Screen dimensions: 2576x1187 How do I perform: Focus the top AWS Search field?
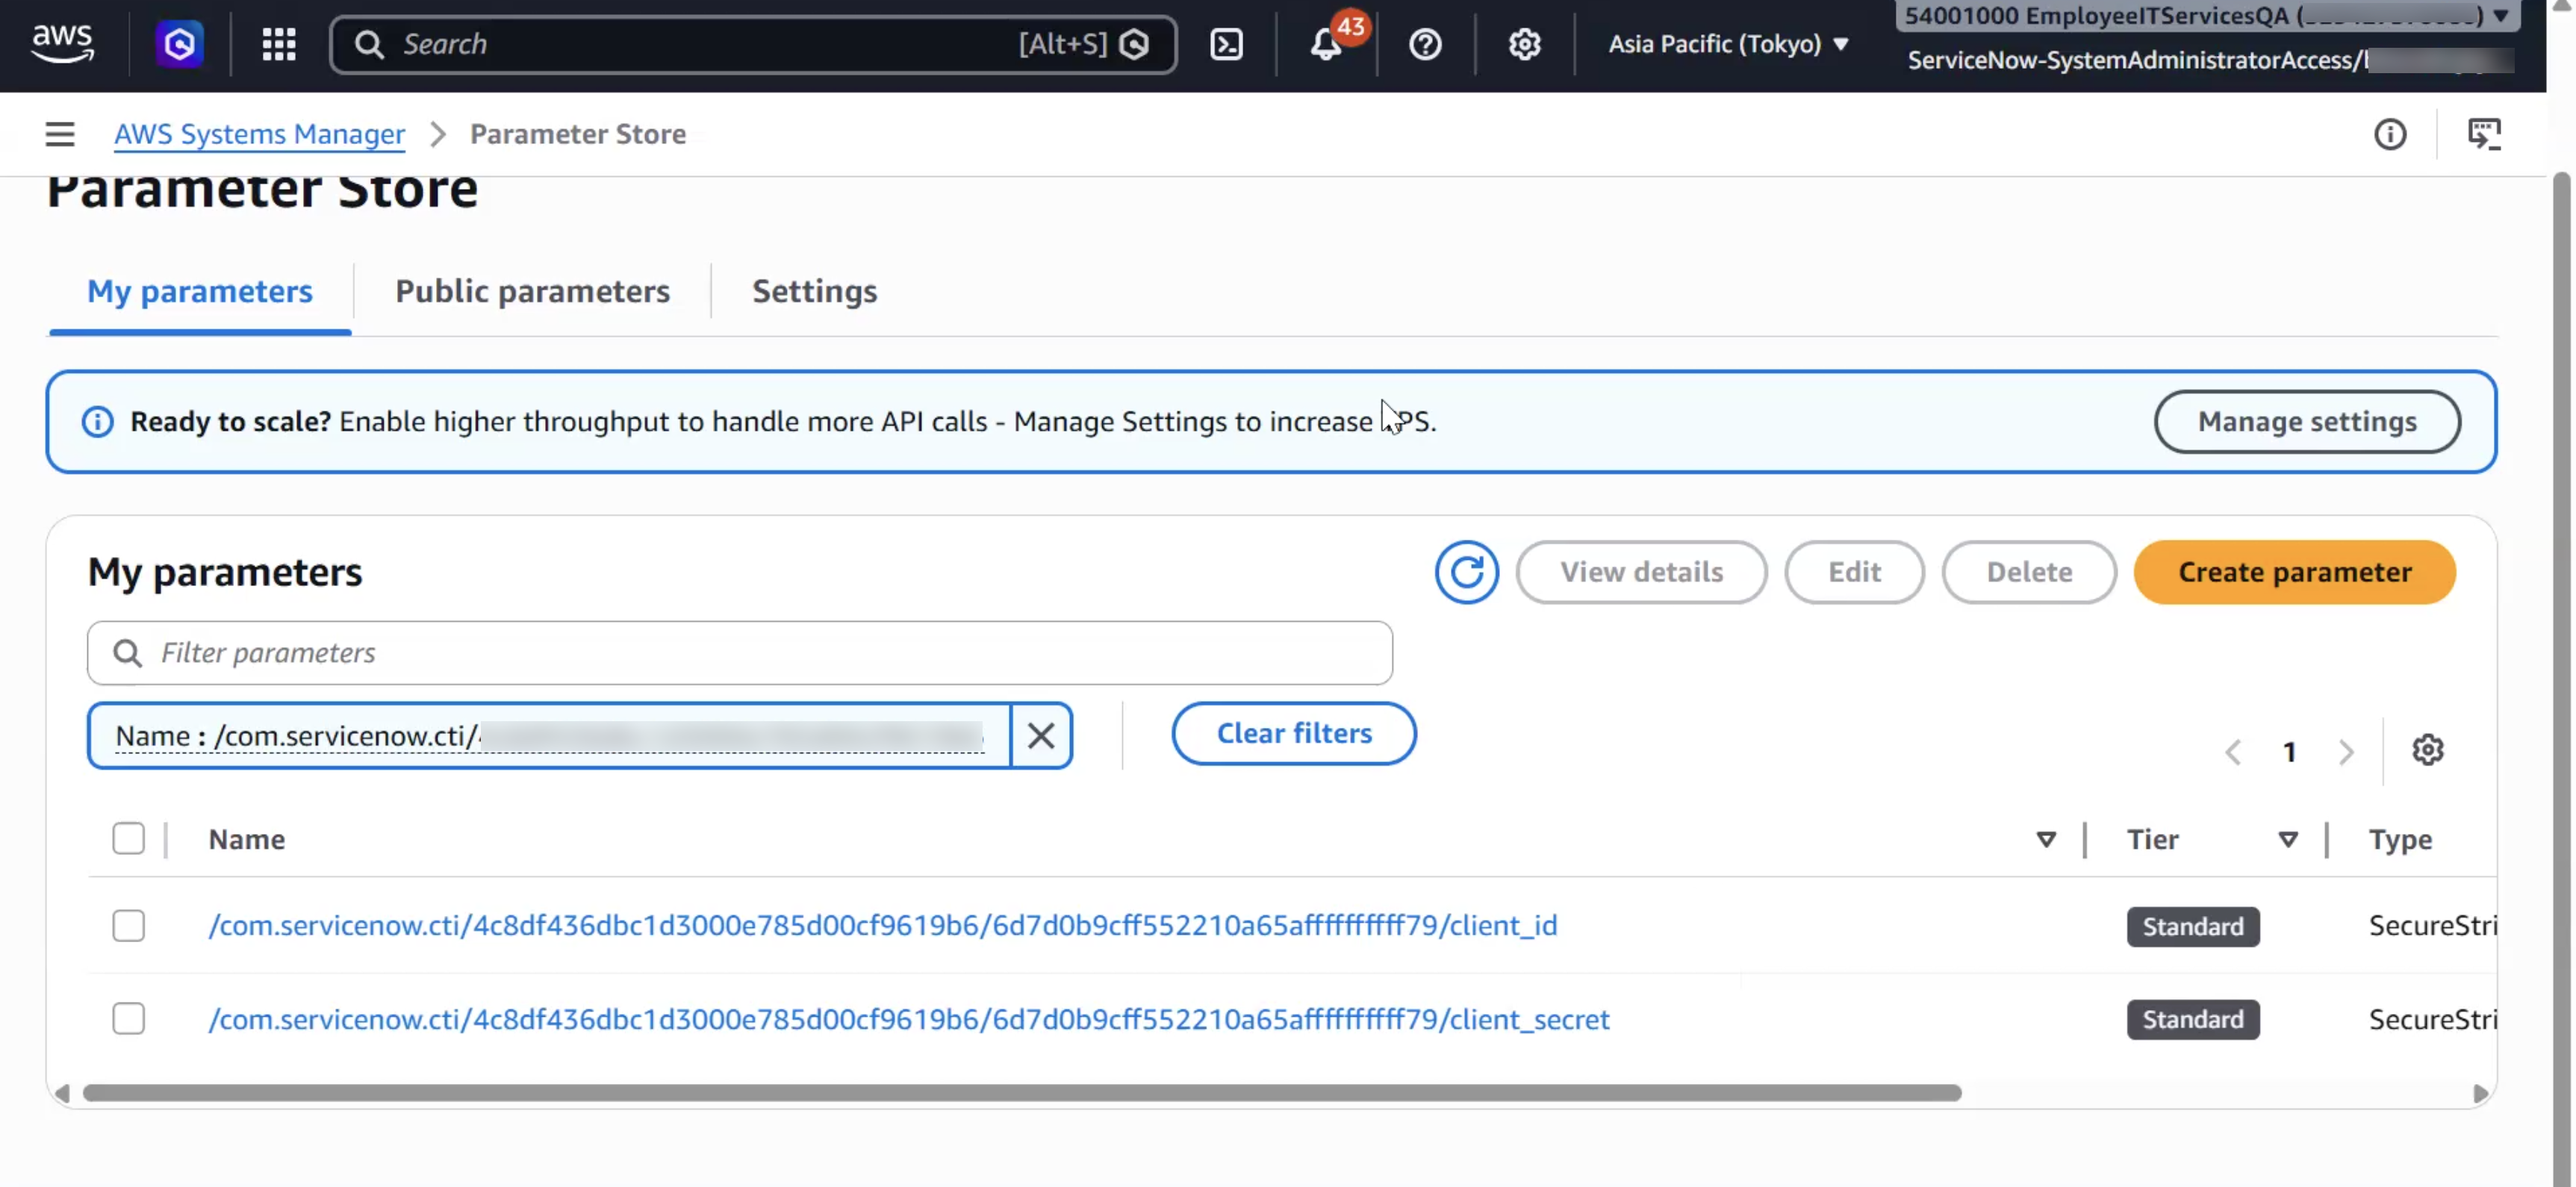tap(752, 44)
